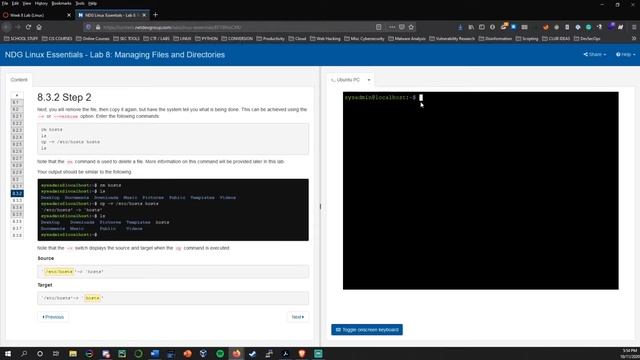640x360 pixels.
Task: Open the Brave browser taskbar icon
Action: click(x=302, y=353)
